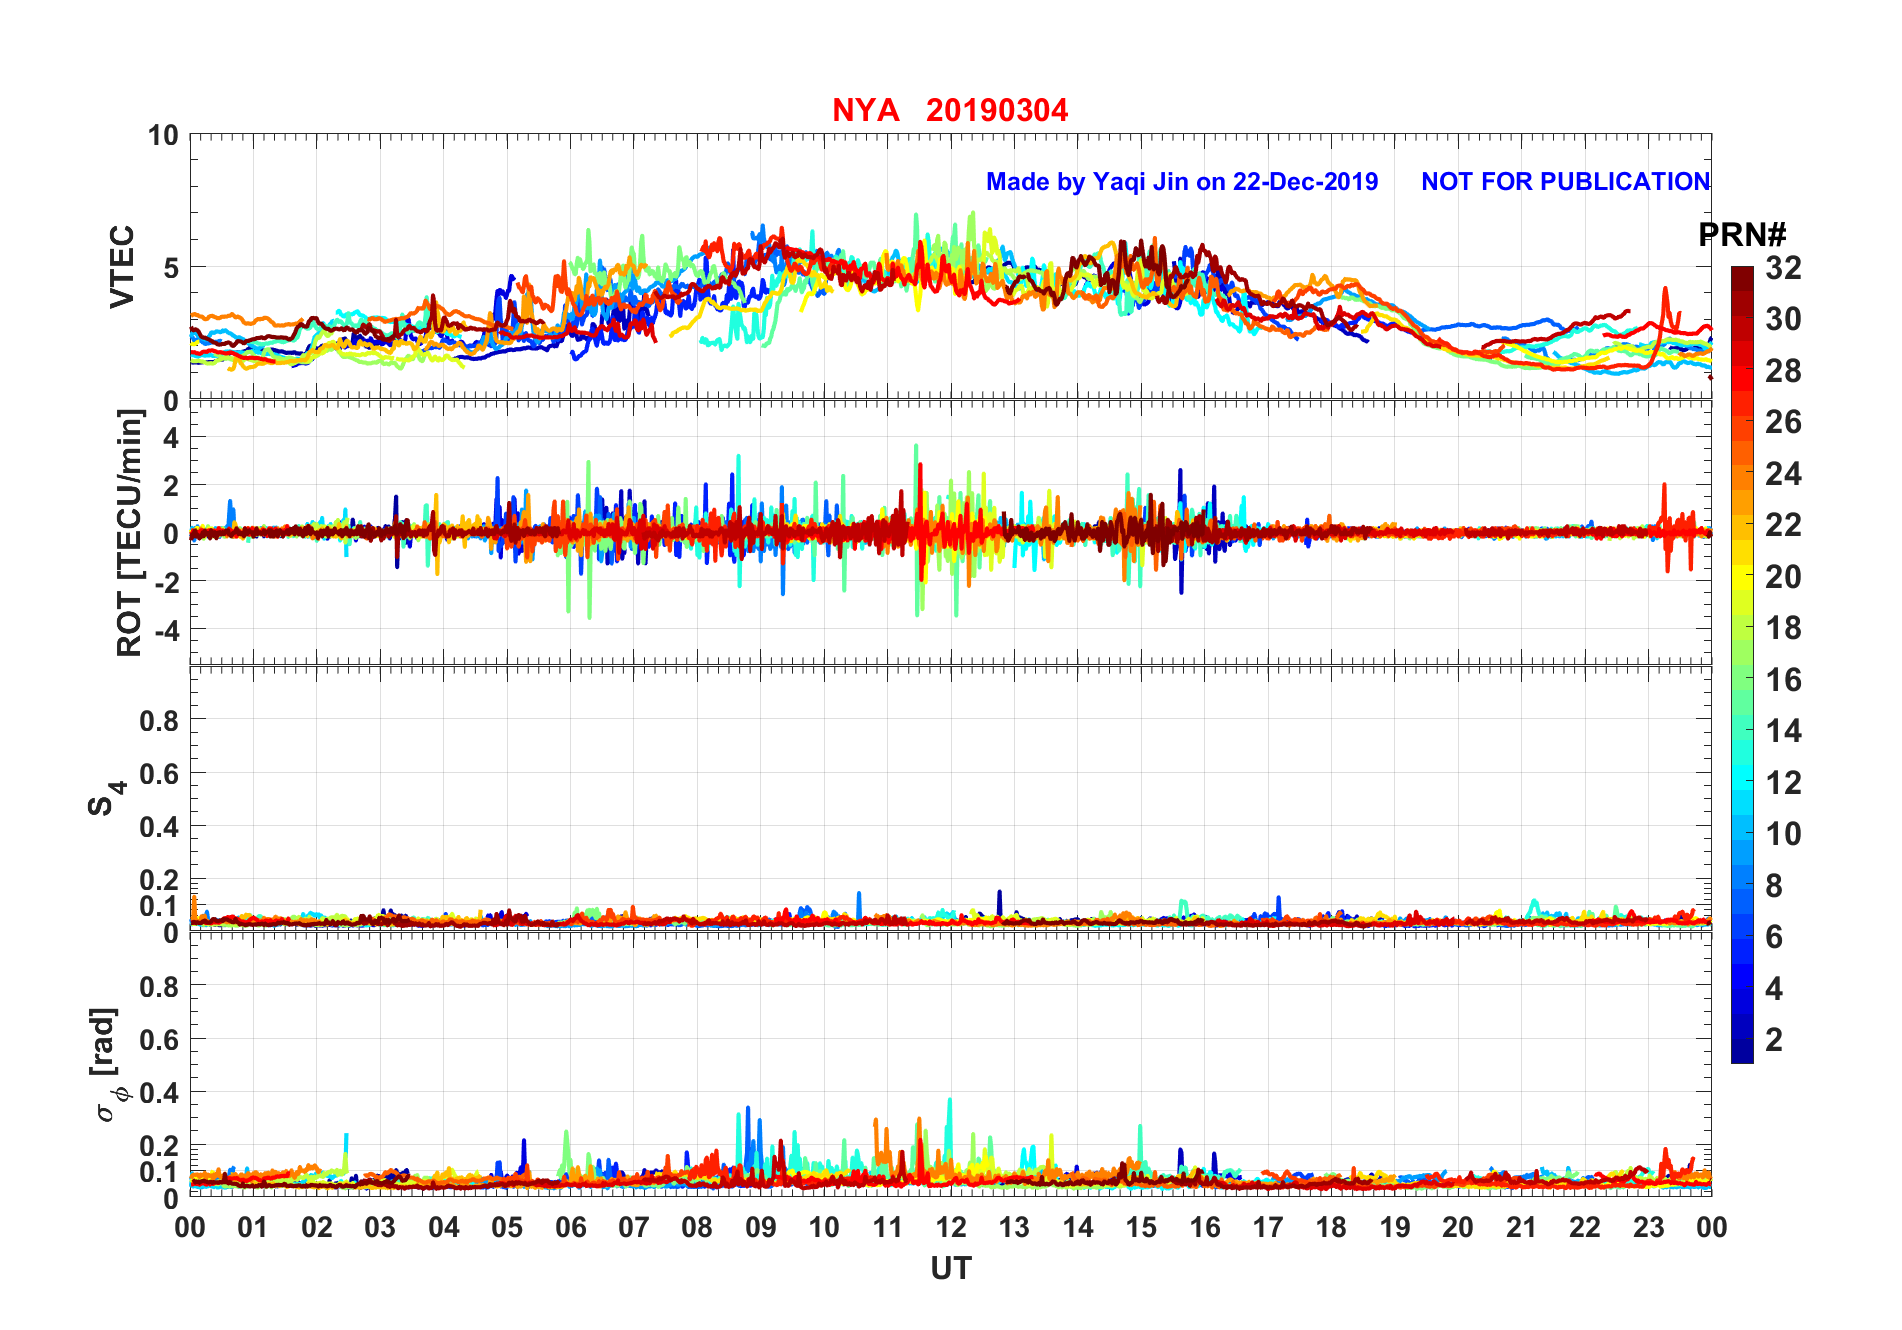Click the 'UT' x-axis label

click(951, 1269)
